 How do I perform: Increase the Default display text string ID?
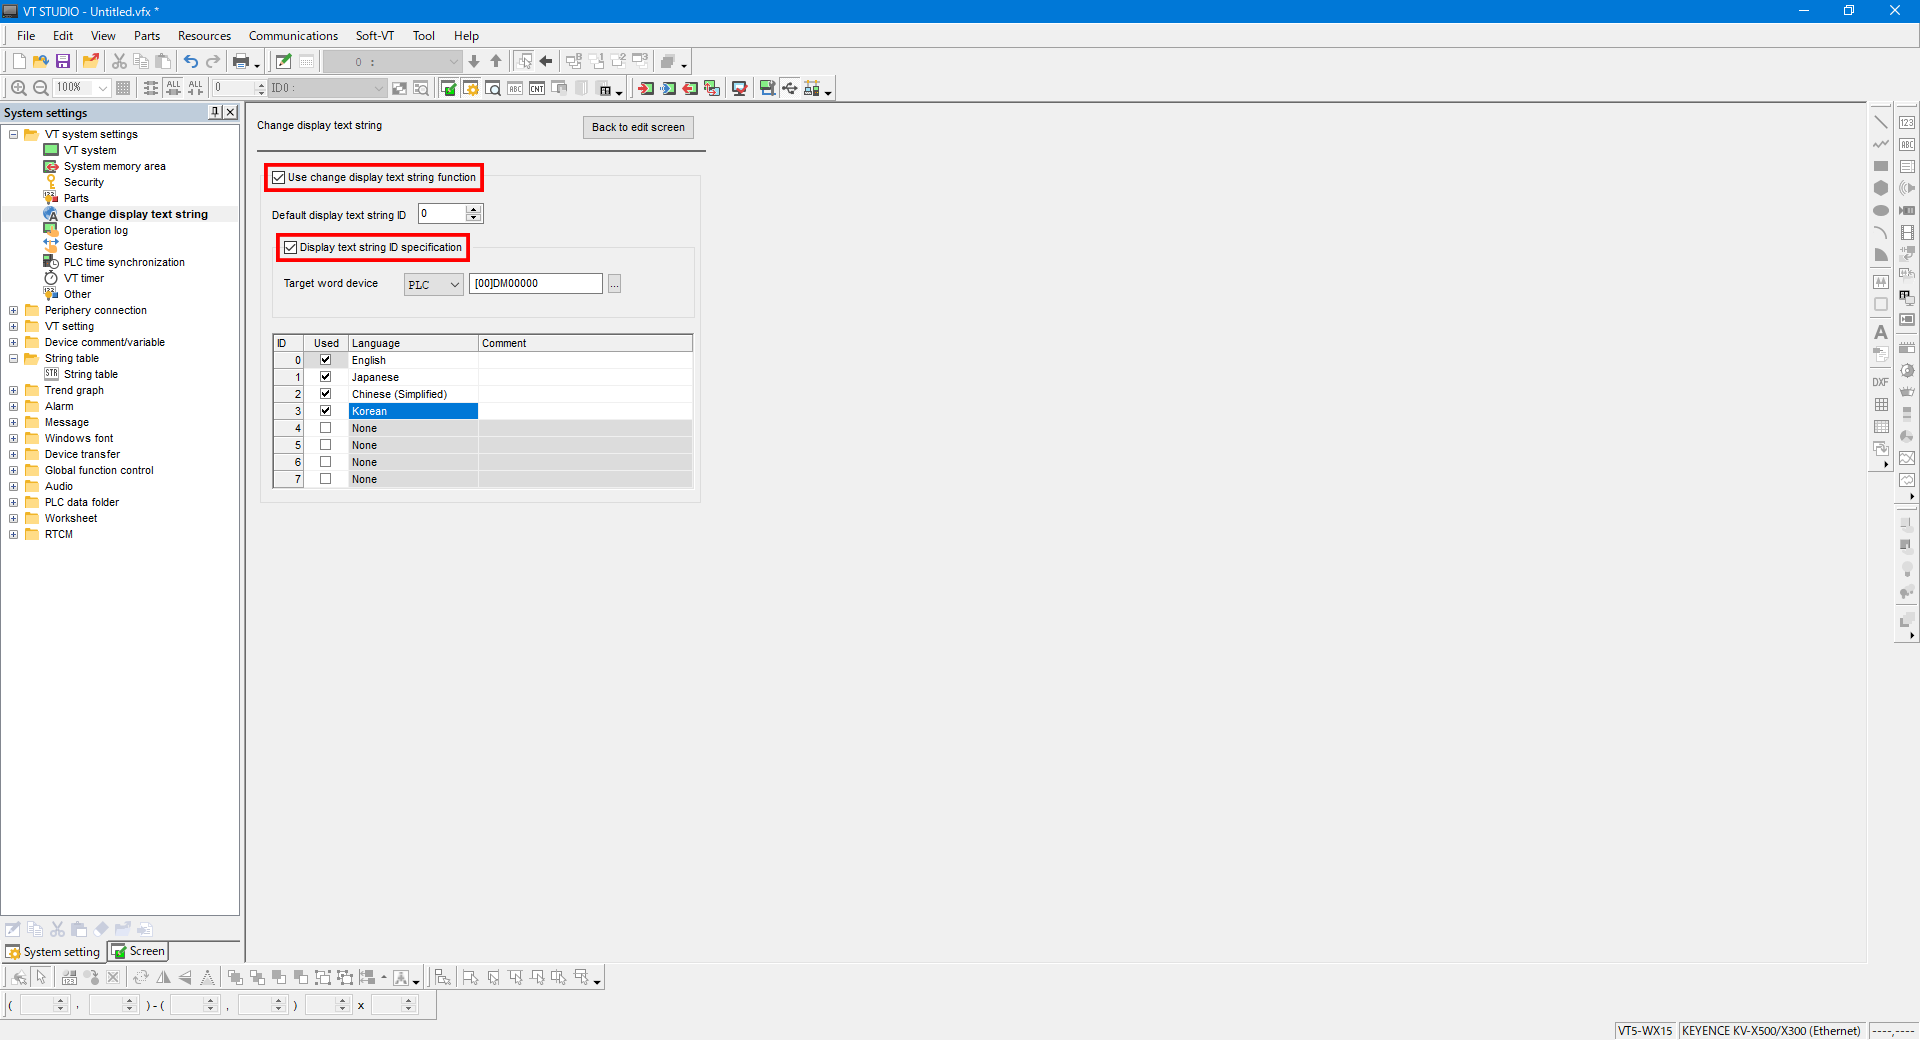(474, 209)
